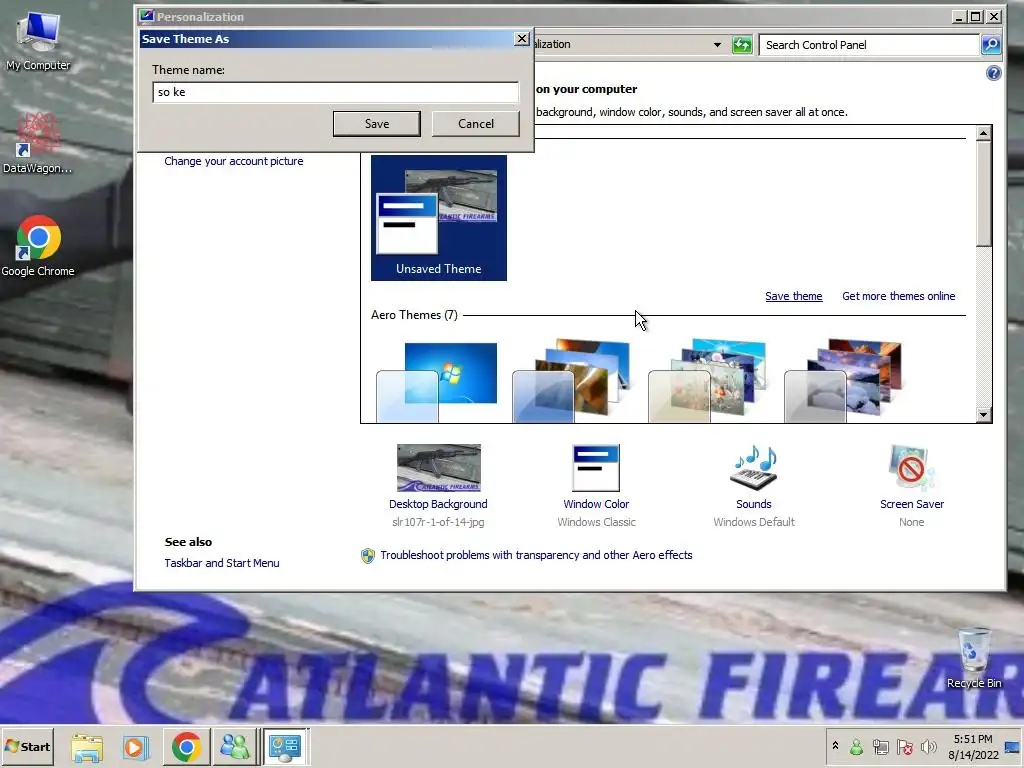
Task: Open the Save theme link
Action: coord(793,296)
